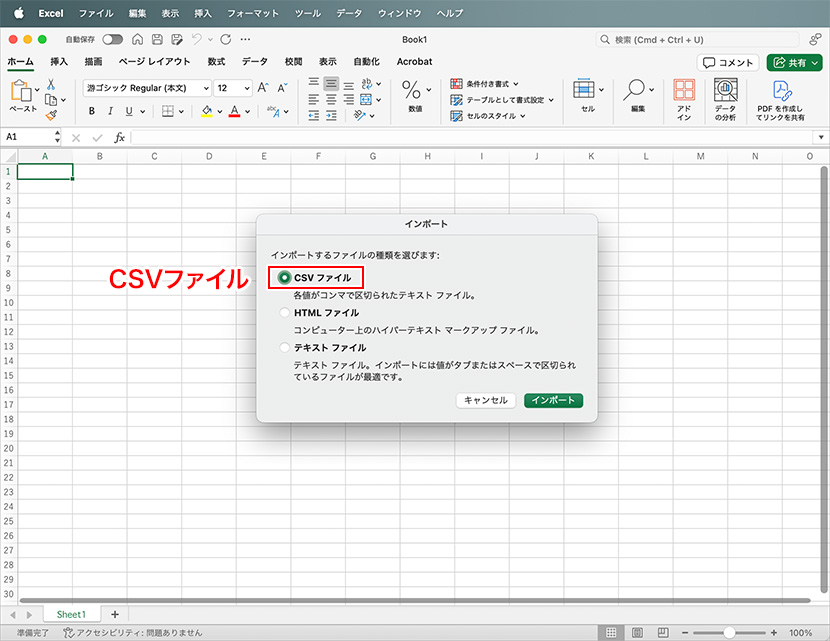Open the Format as Table dropdown
The width and height of the screenshot is (830, 641).
(x=502, y=100)
